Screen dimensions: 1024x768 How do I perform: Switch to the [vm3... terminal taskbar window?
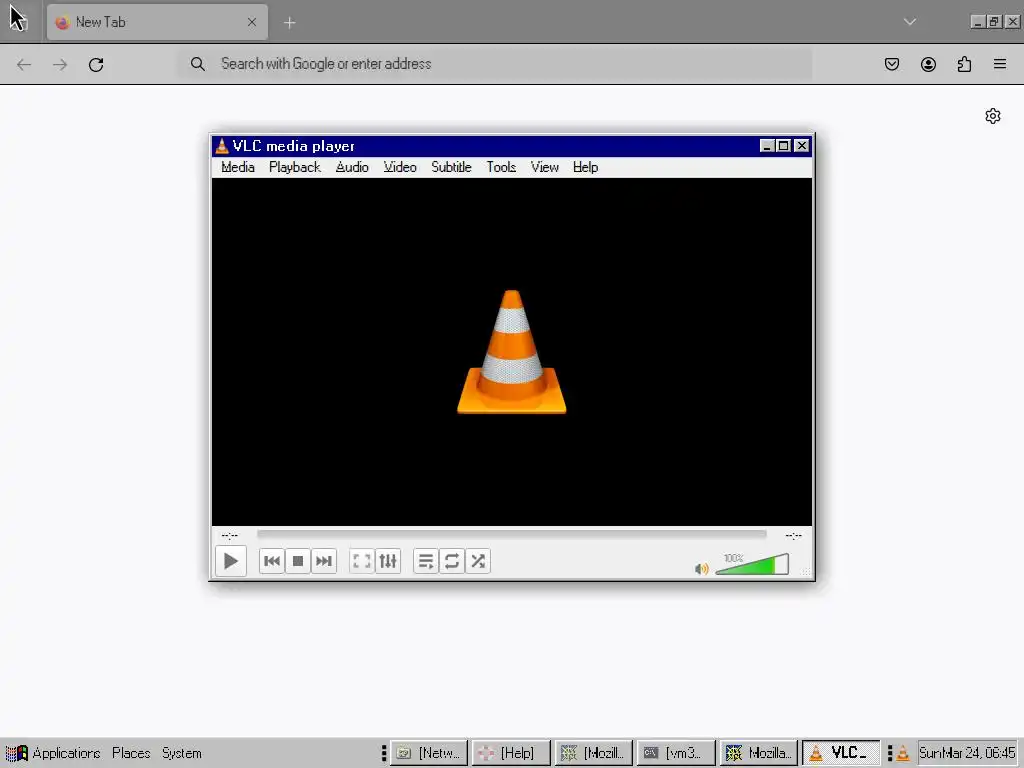(x=676, y=753)
